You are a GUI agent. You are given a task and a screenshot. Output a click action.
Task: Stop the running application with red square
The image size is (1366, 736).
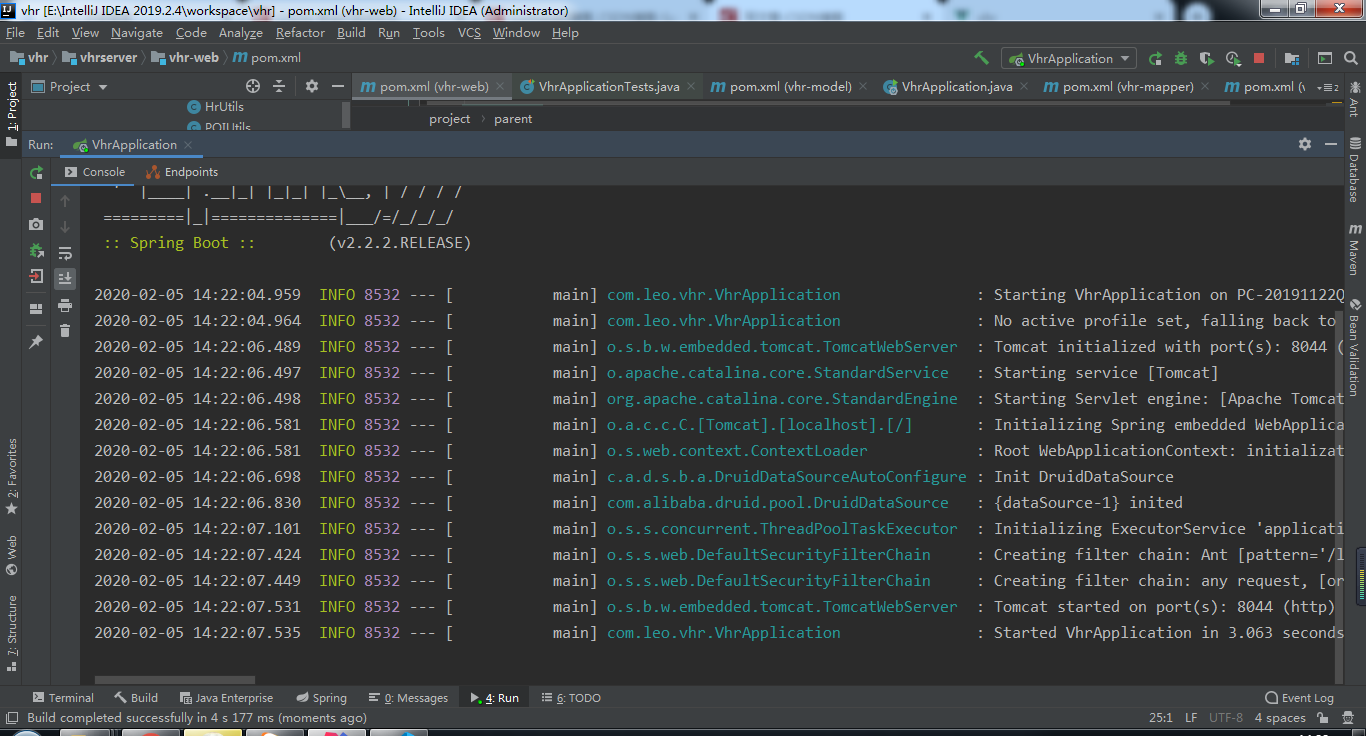[1259, 59]
